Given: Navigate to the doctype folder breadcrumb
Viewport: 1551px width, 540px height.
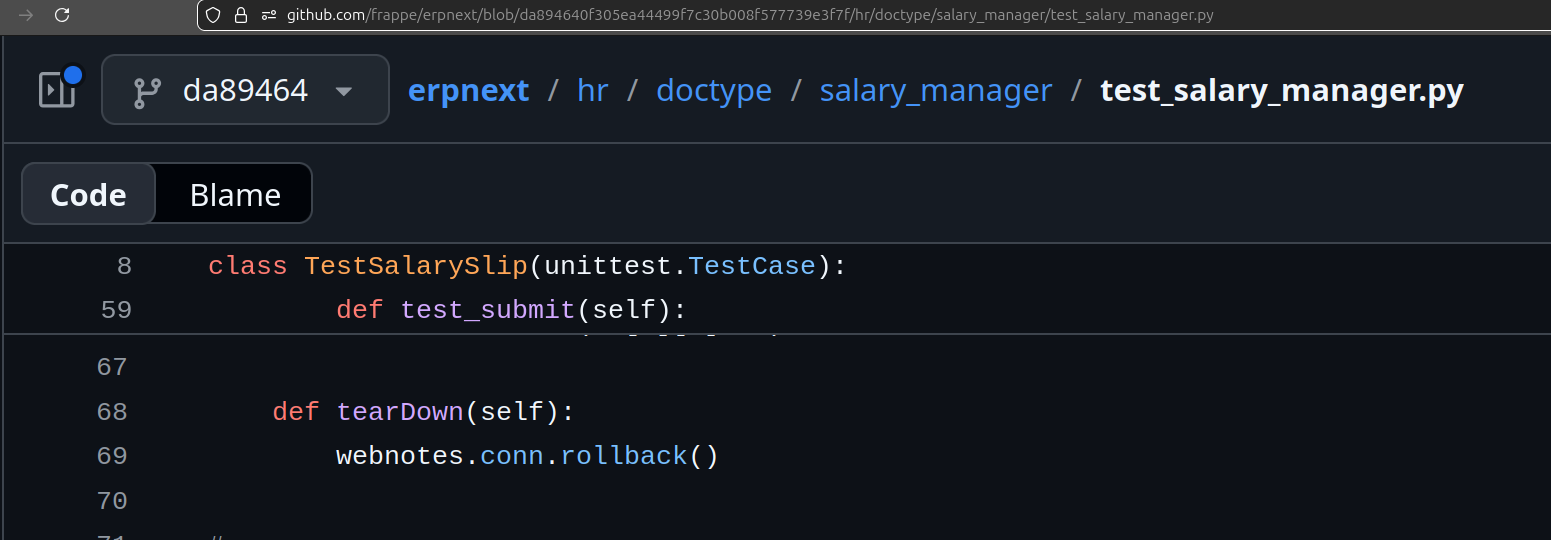Looking at the screenshot, I should click(713, 91).
